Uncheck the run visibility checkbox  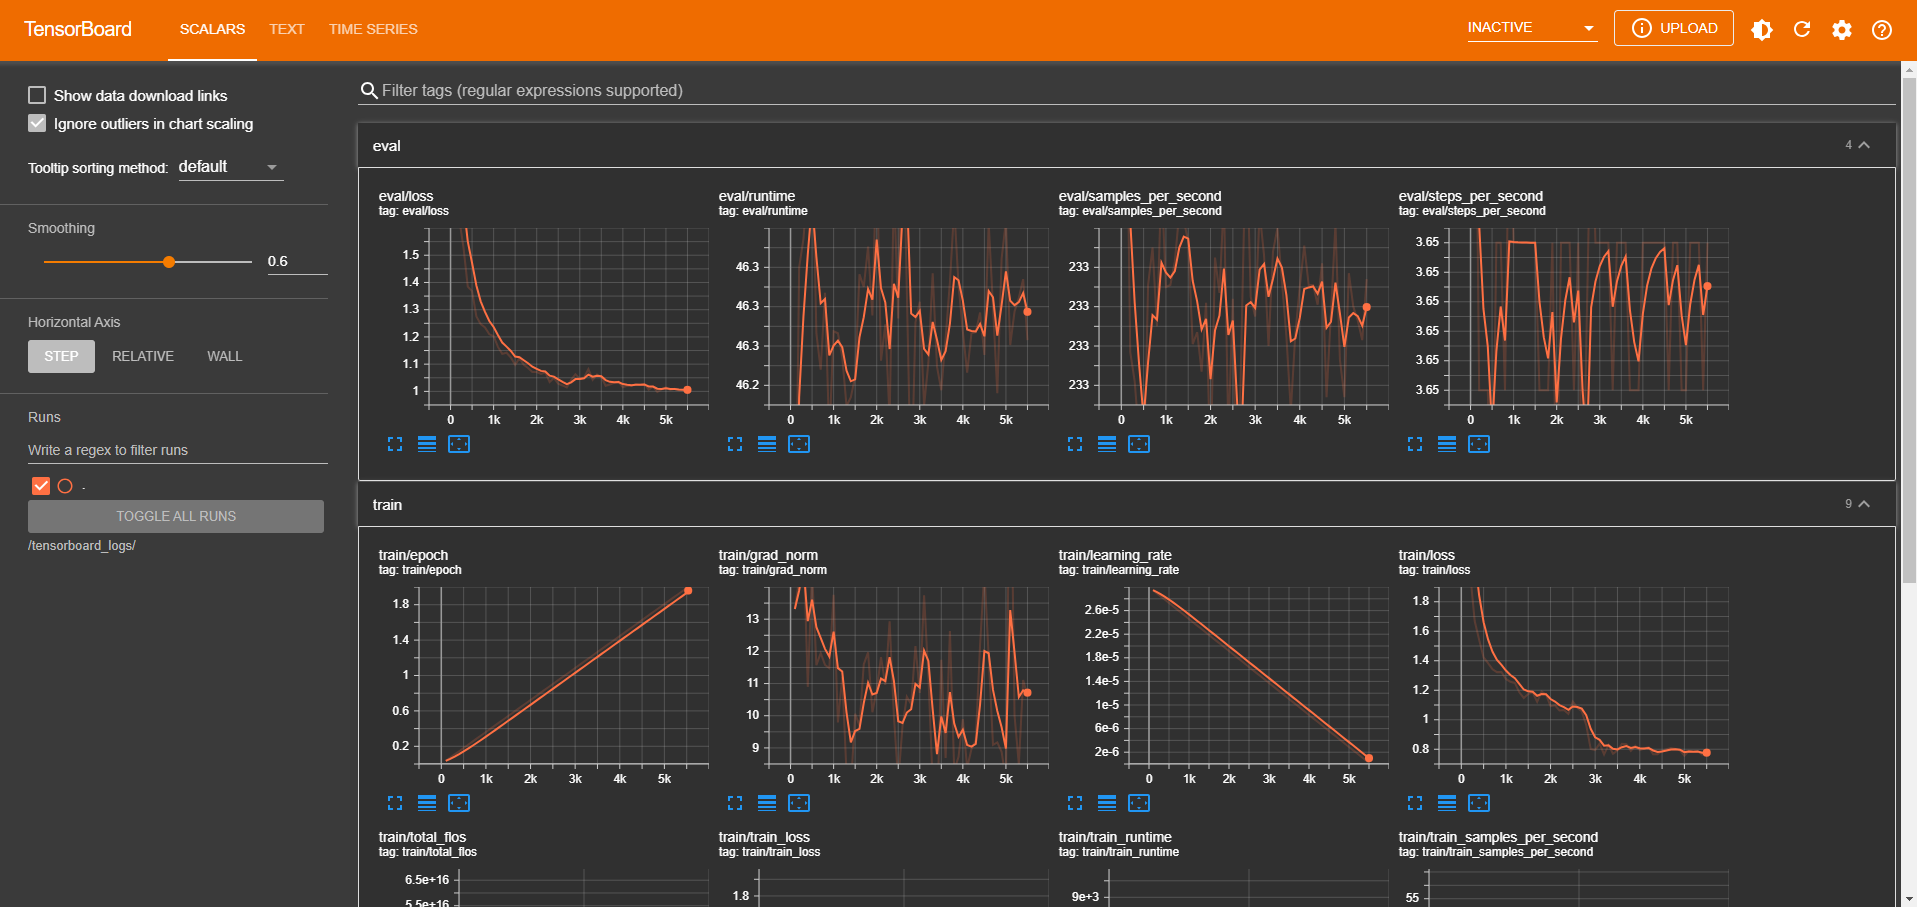(x=41, y=486)
